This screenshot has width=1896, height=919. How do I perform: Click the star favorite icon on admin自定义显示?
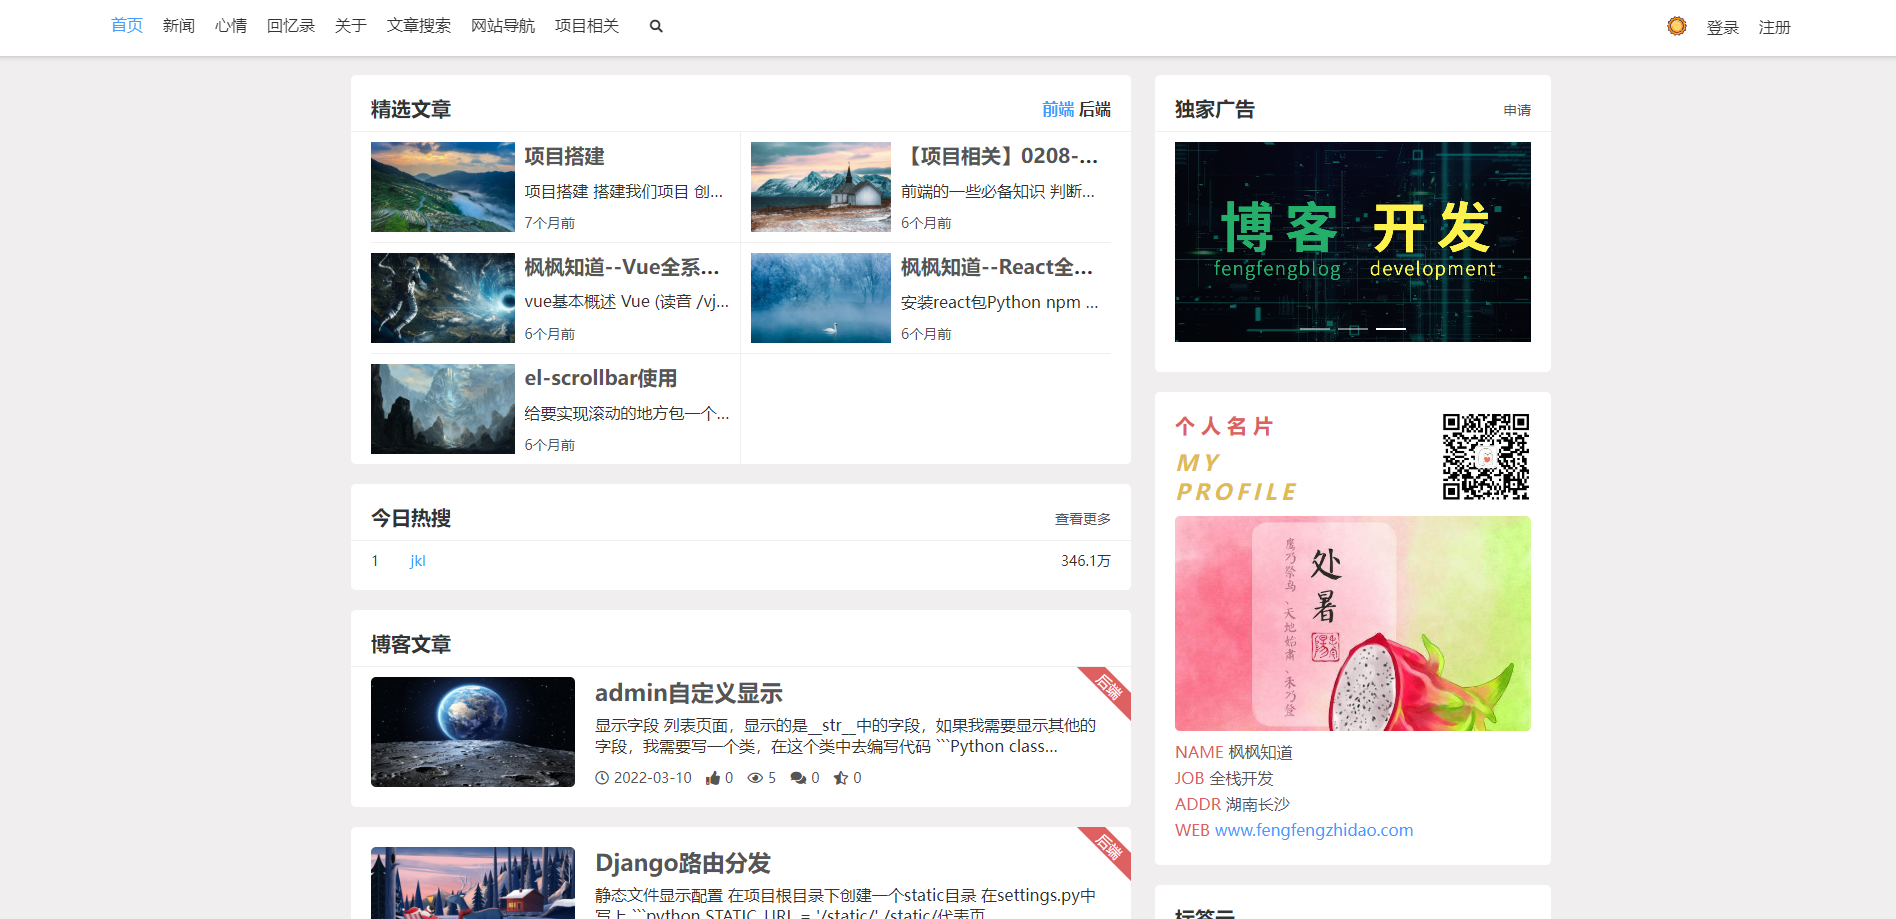[841, 778]
